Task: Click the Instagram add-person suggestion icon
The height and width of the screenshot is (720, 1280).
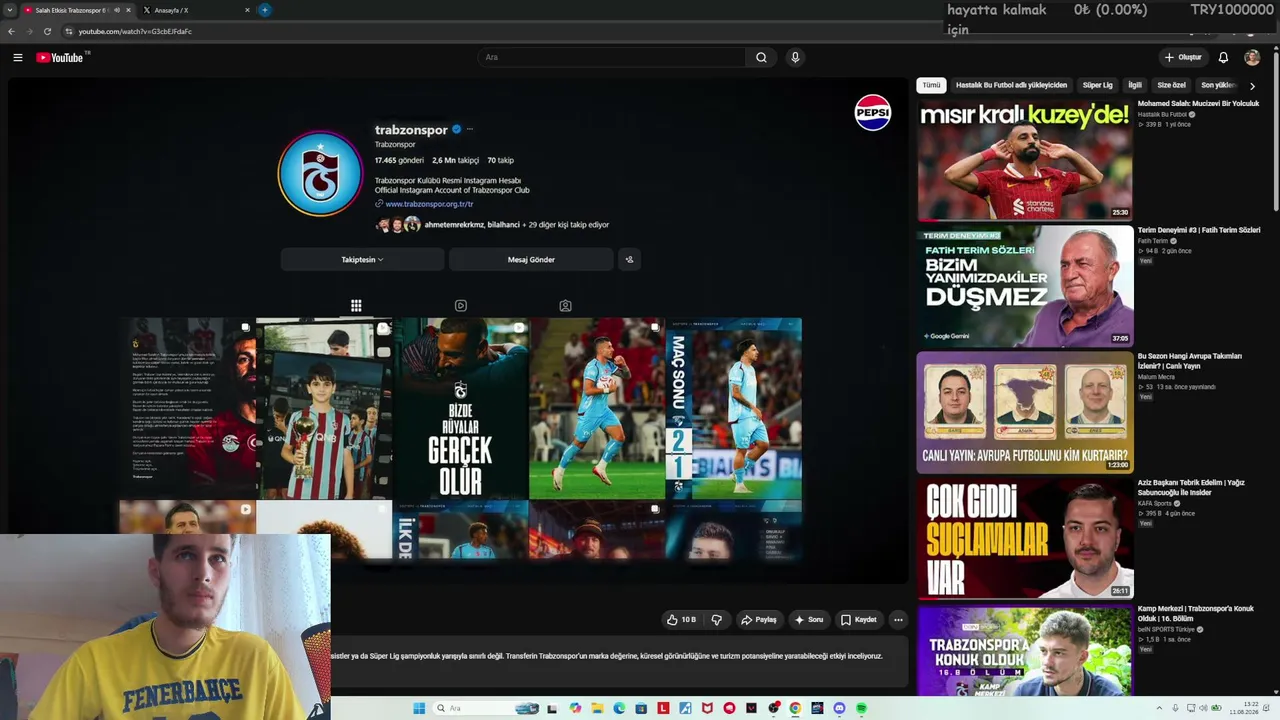Action: 629,260
